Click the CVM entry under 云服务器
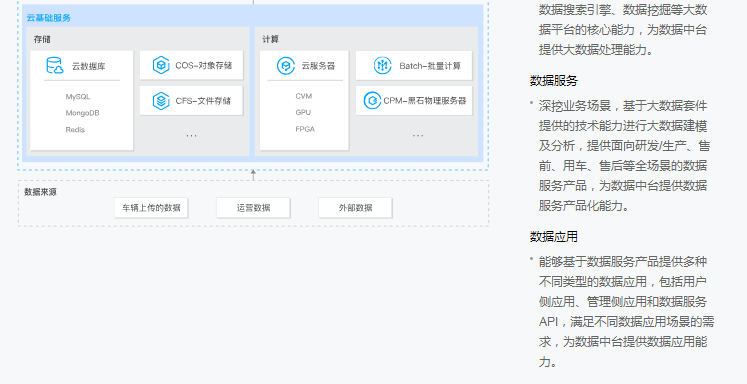 (303, 96)
